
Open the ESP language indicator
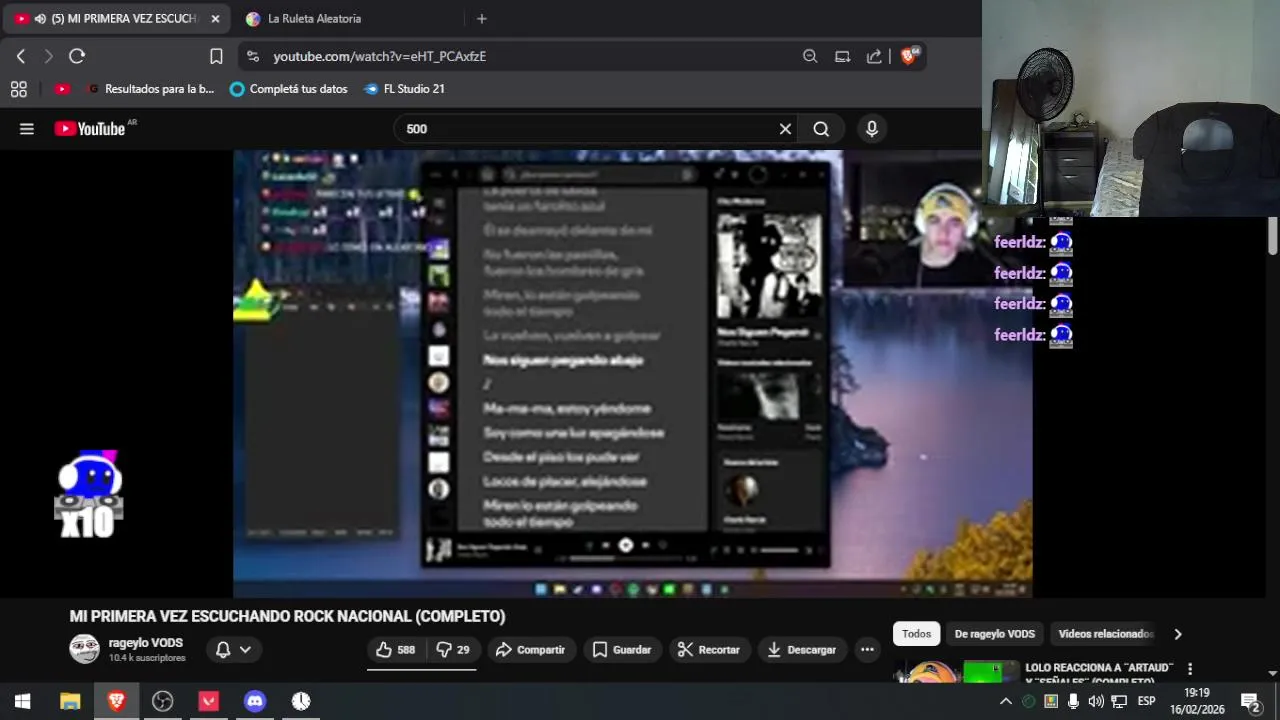(x=1146, y=701)
